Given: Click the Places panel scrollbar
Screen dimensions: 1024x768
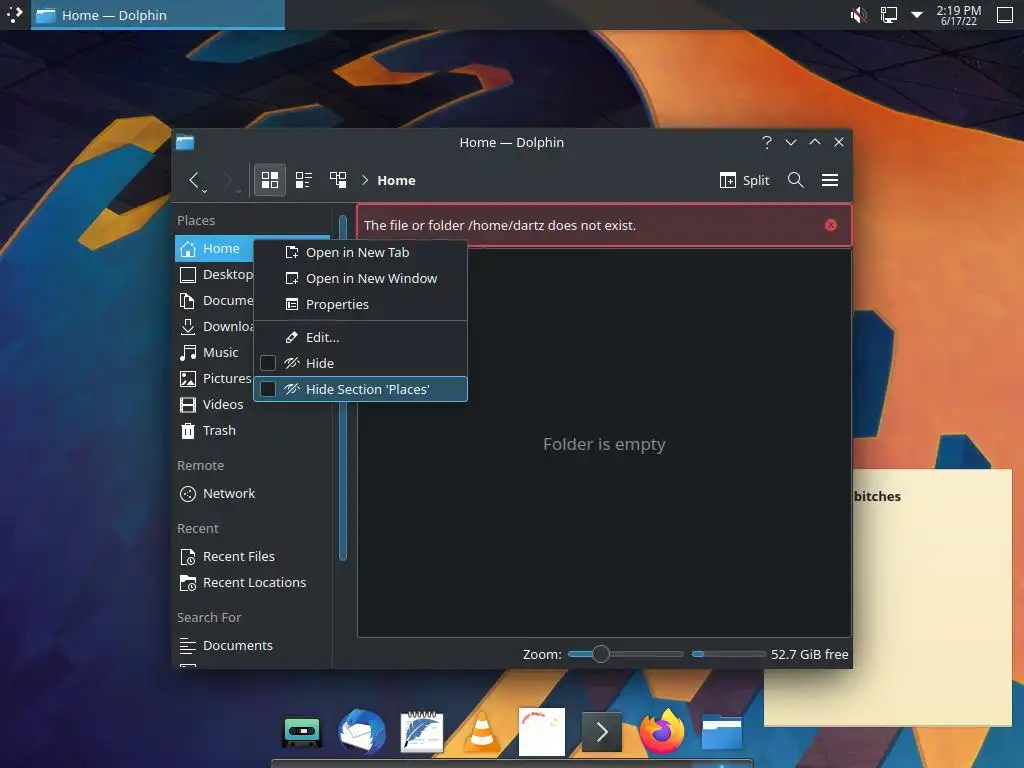Looking at the screenshot, I should click(343, 387).
